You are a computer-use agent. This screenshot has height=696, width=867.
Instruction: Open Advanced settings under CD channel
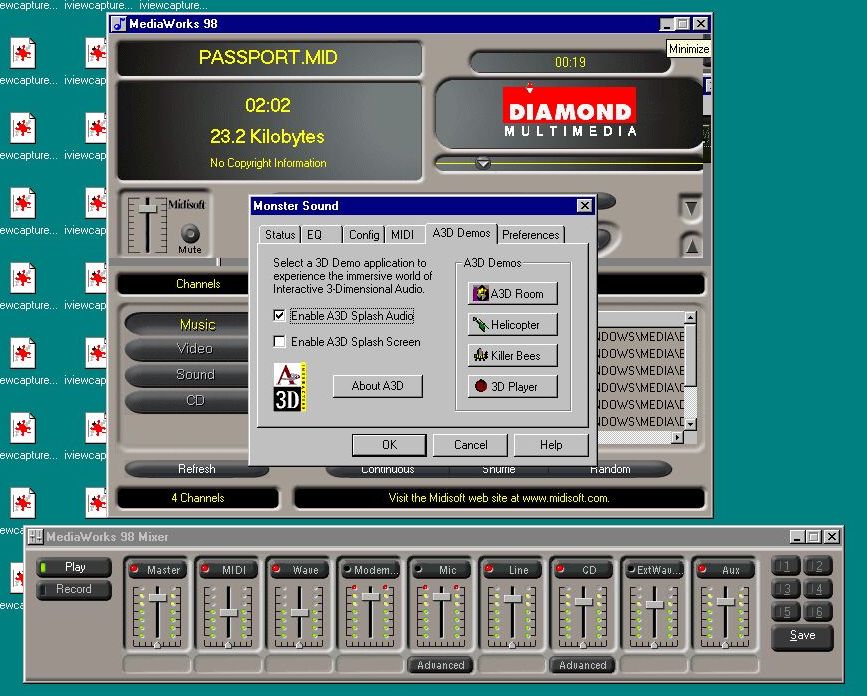coord(583,665)
